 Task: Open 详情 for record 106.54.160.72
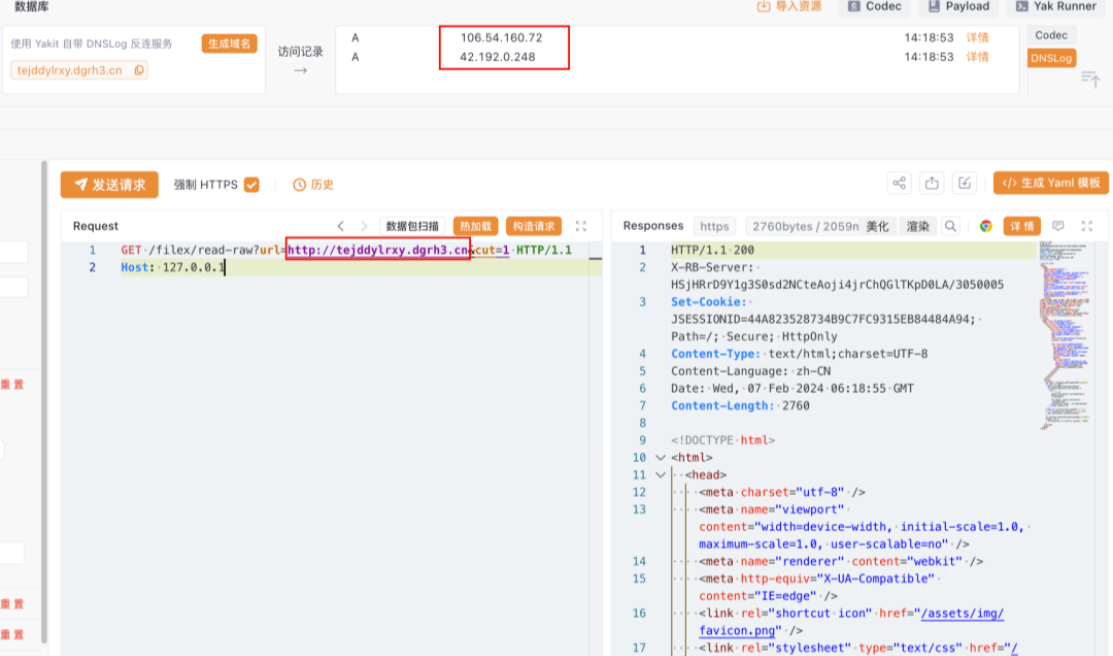977,37
